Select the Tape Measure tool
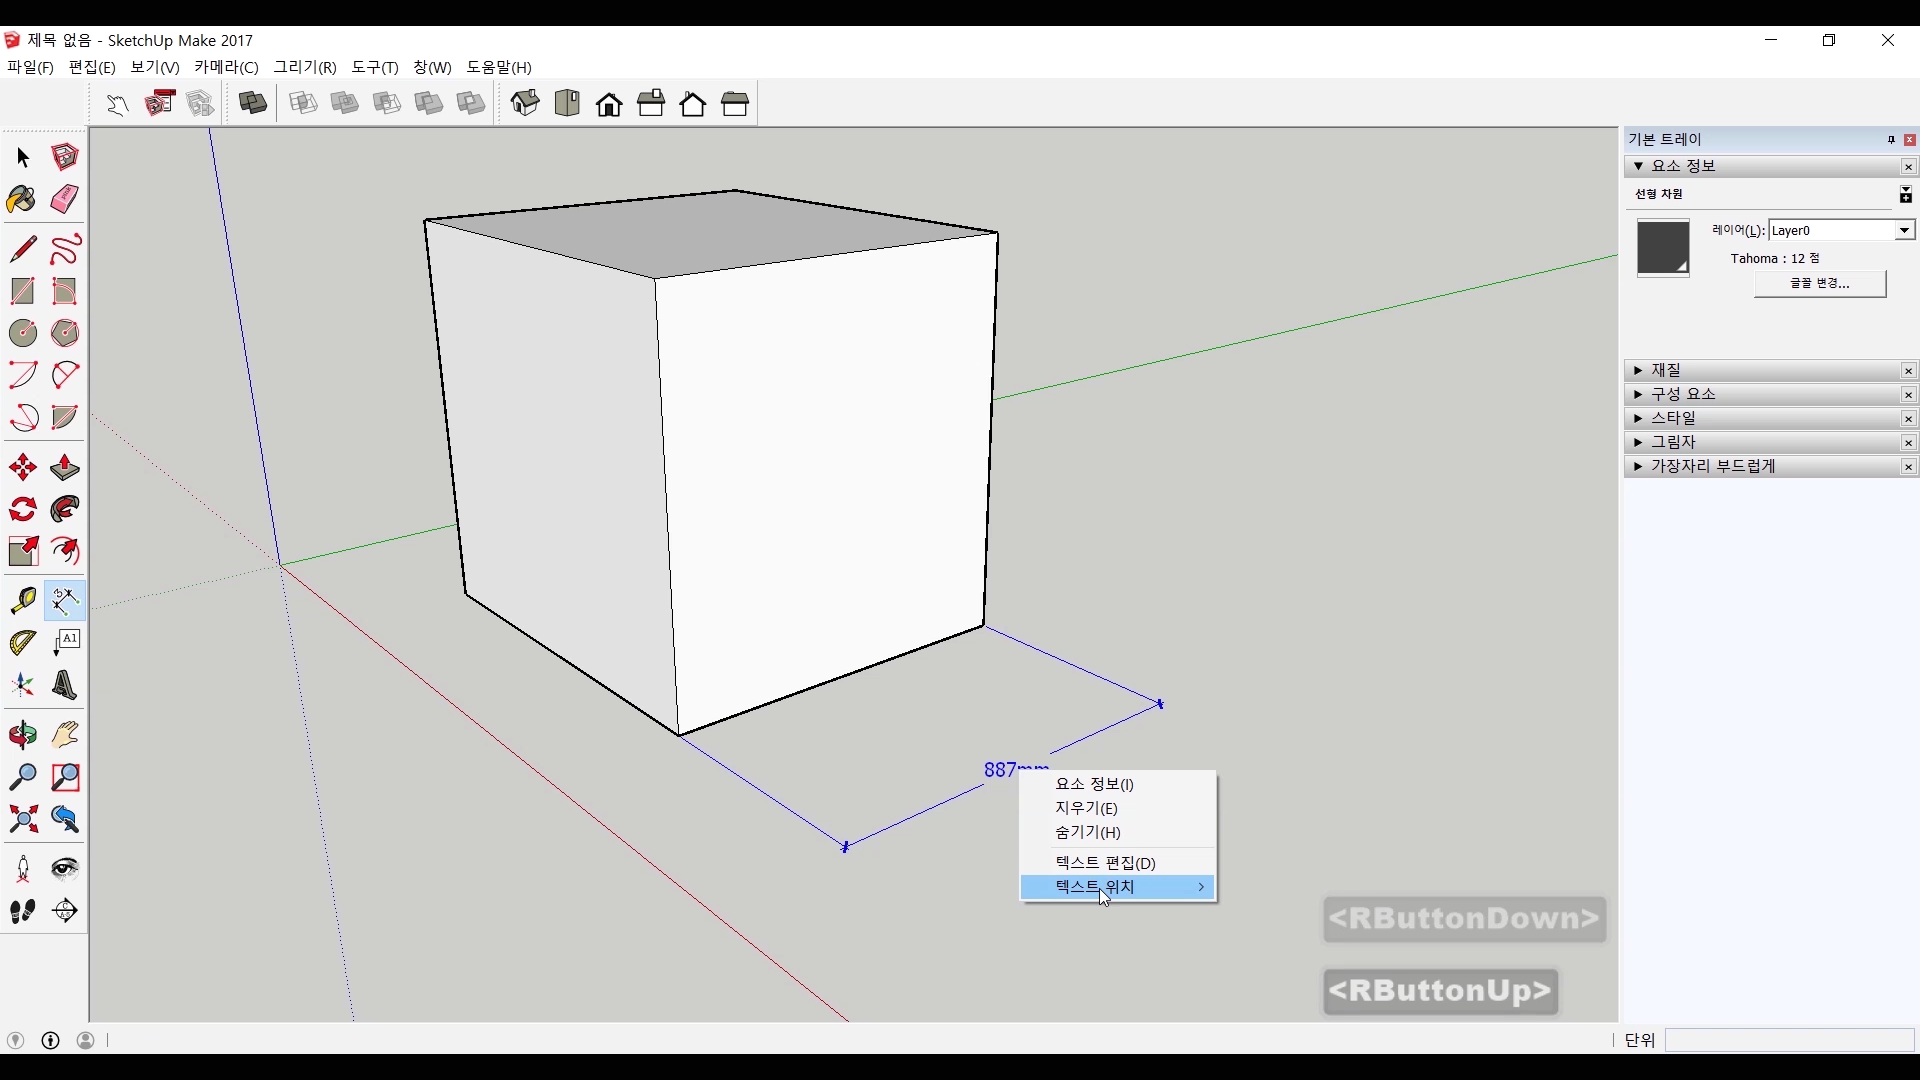Image resolution: width=1920 pixels, height=1080 pixels. [22, 600]
